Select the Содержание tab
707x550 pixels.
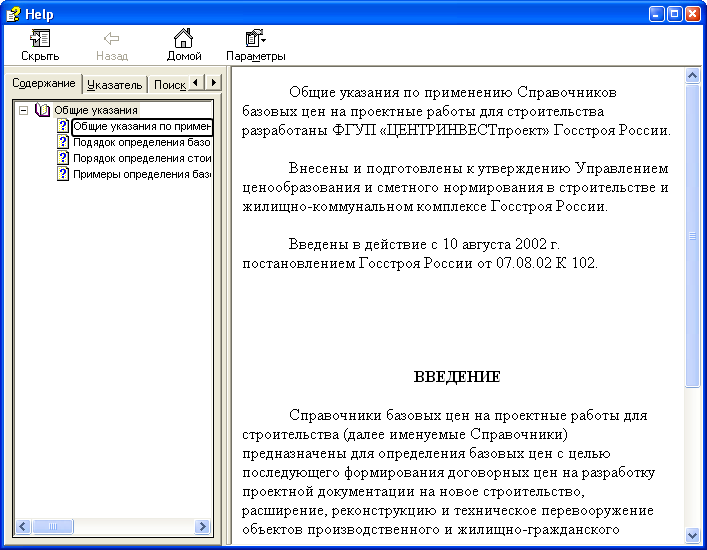tap(43, 83)
